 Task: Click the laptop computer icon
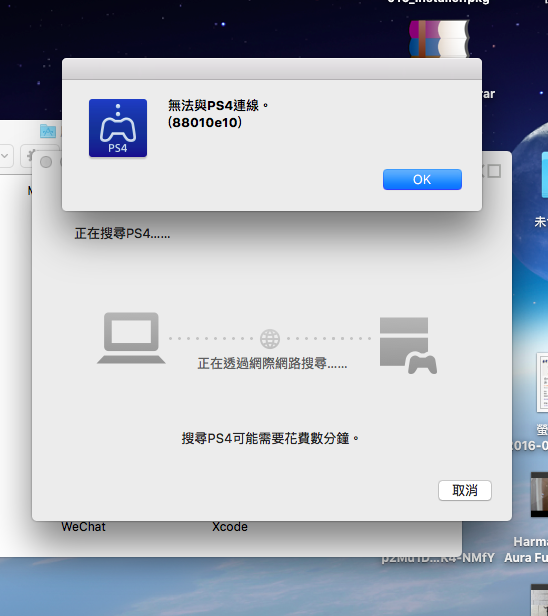coord(131,338)
